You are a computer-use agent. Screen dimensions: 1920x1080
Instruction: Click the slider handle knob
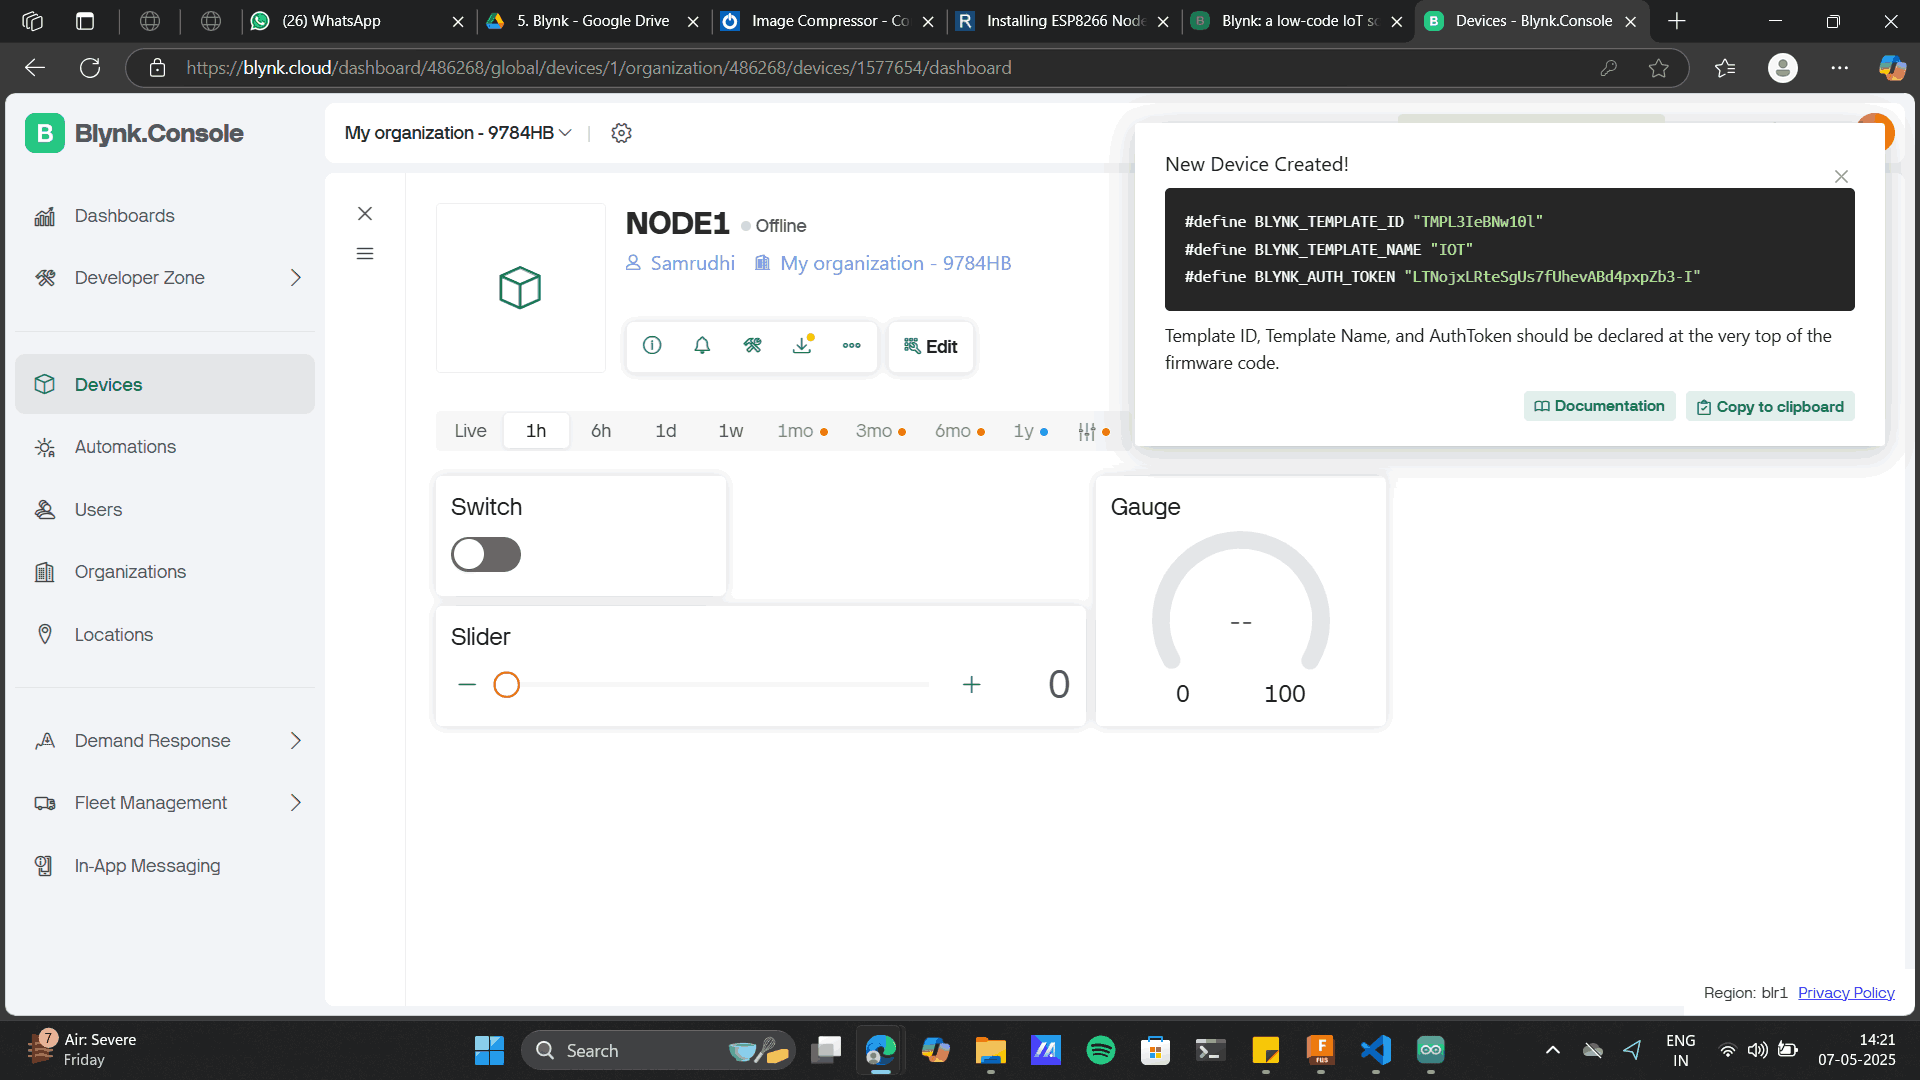(x=507, y=685)
